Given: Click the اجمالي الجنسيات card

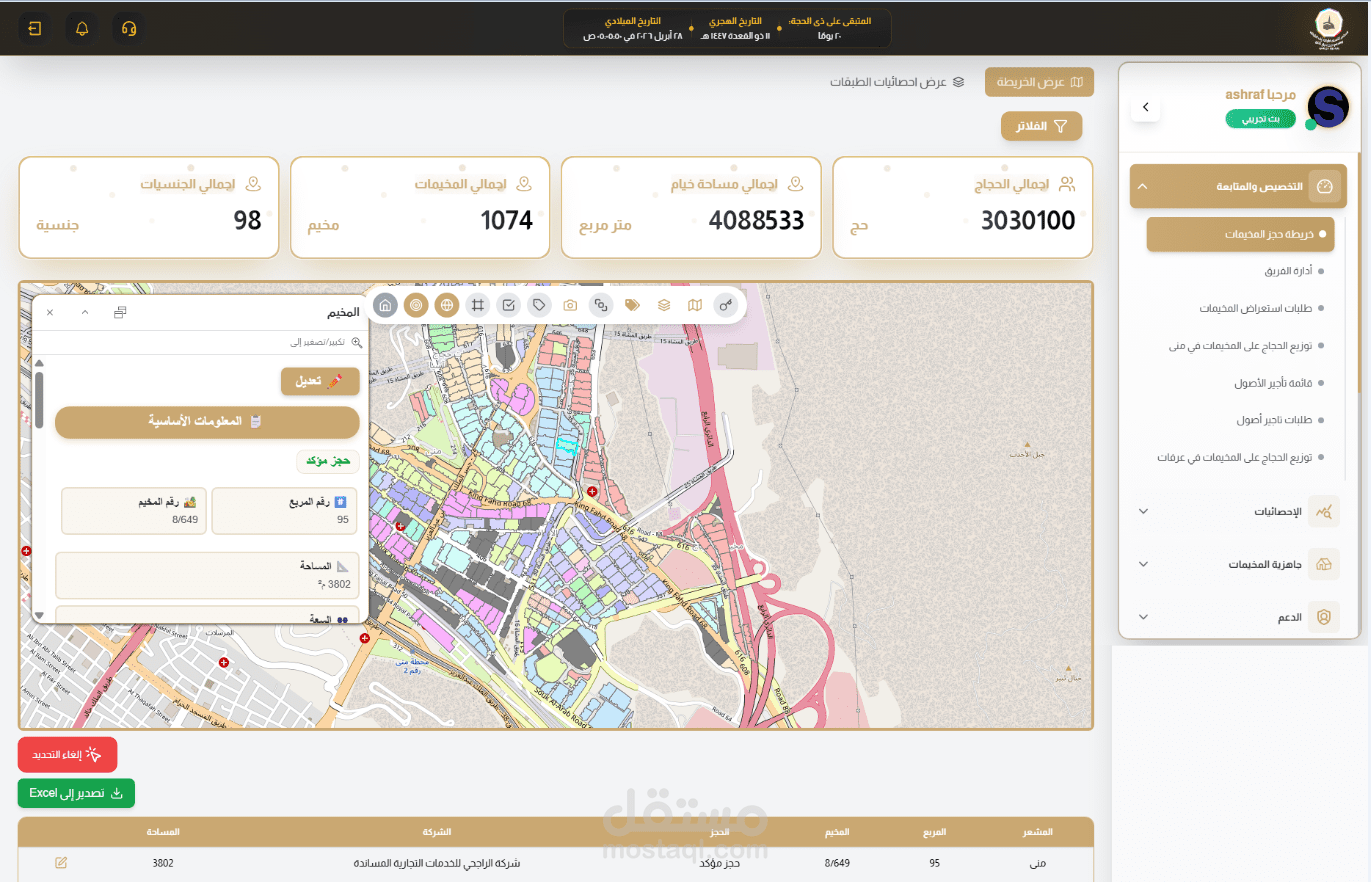Looking at the screenshot, I should click(149, 207).
